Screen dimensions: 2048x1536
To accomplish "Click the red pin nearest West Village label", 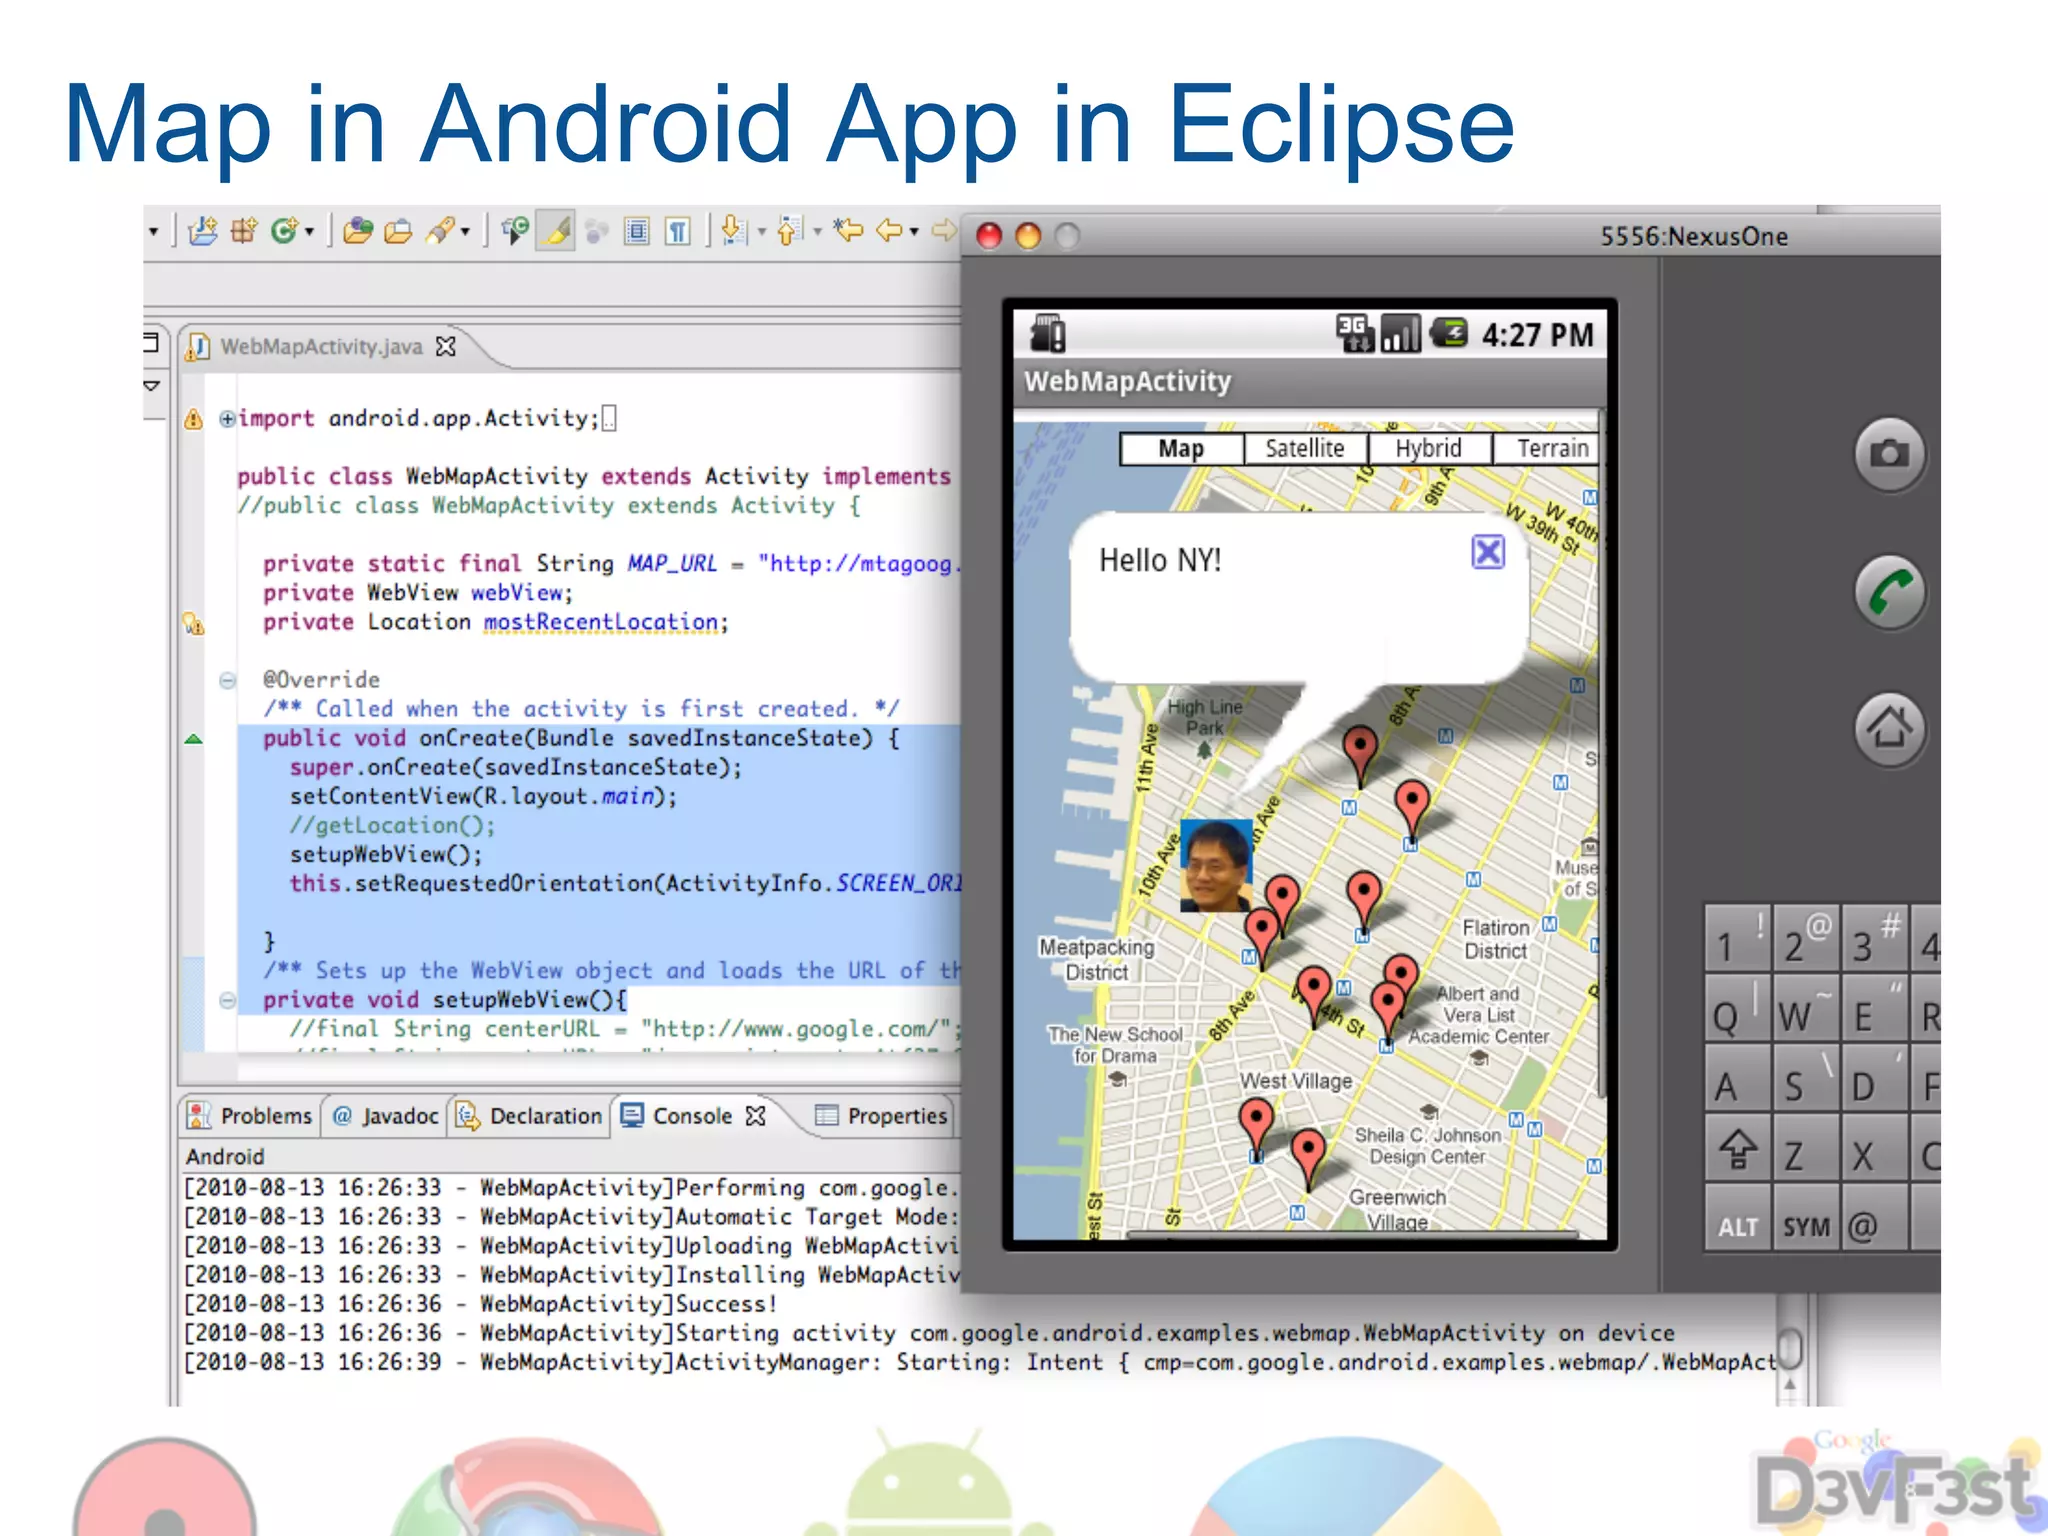I will coord(1256,1126).
